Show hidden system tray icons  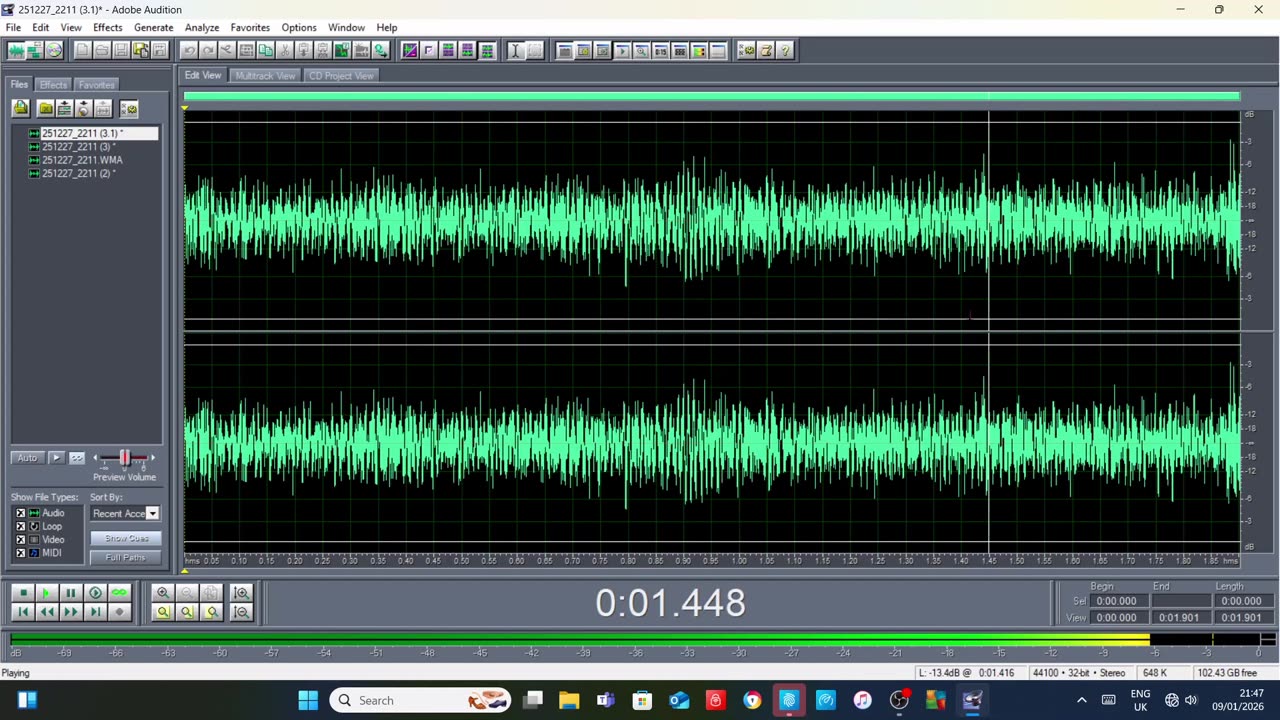[1081, 700]
